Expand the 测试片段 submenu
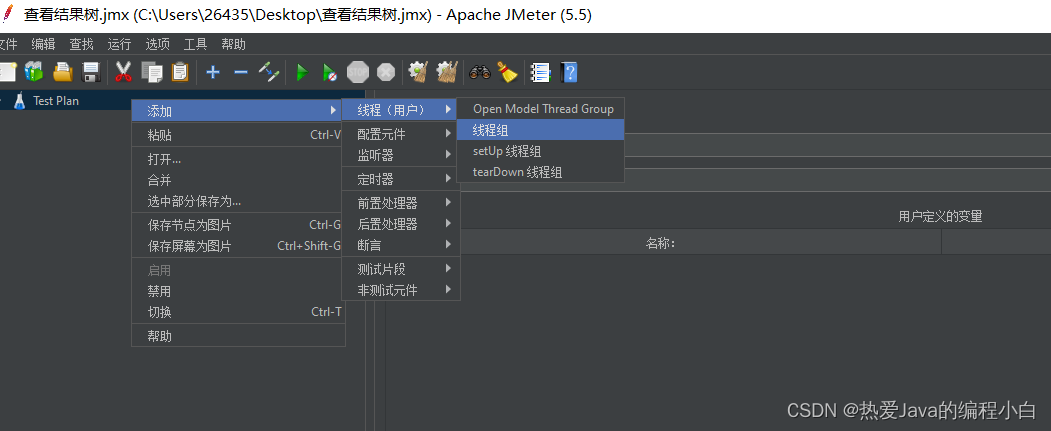 pos(401,269)
